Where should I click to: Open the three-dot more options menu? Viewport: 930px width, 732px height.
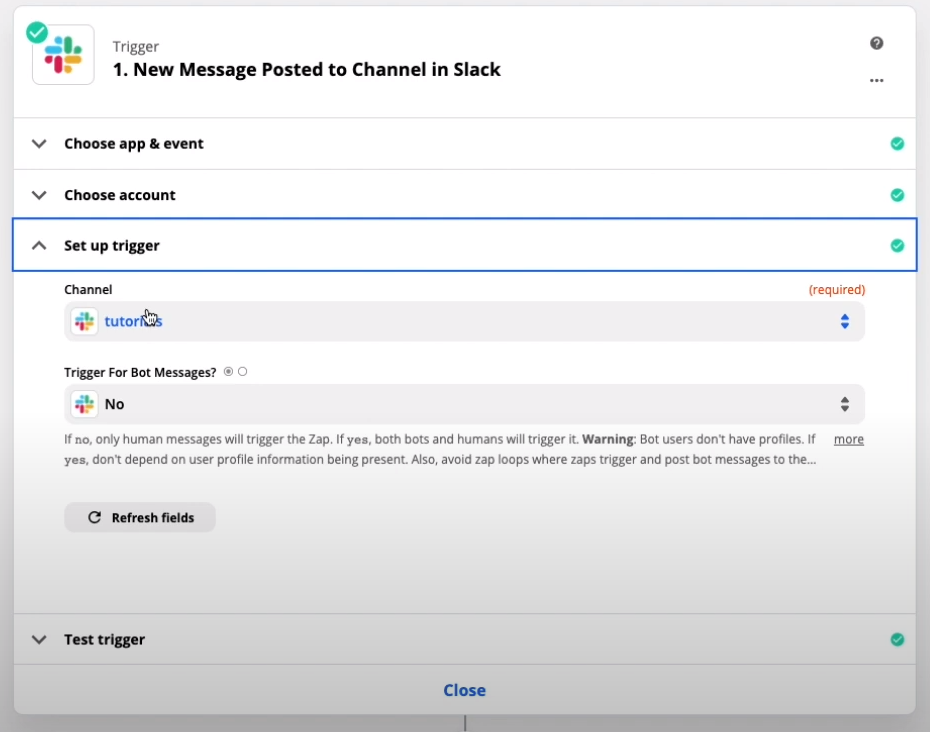coord(876,80)
